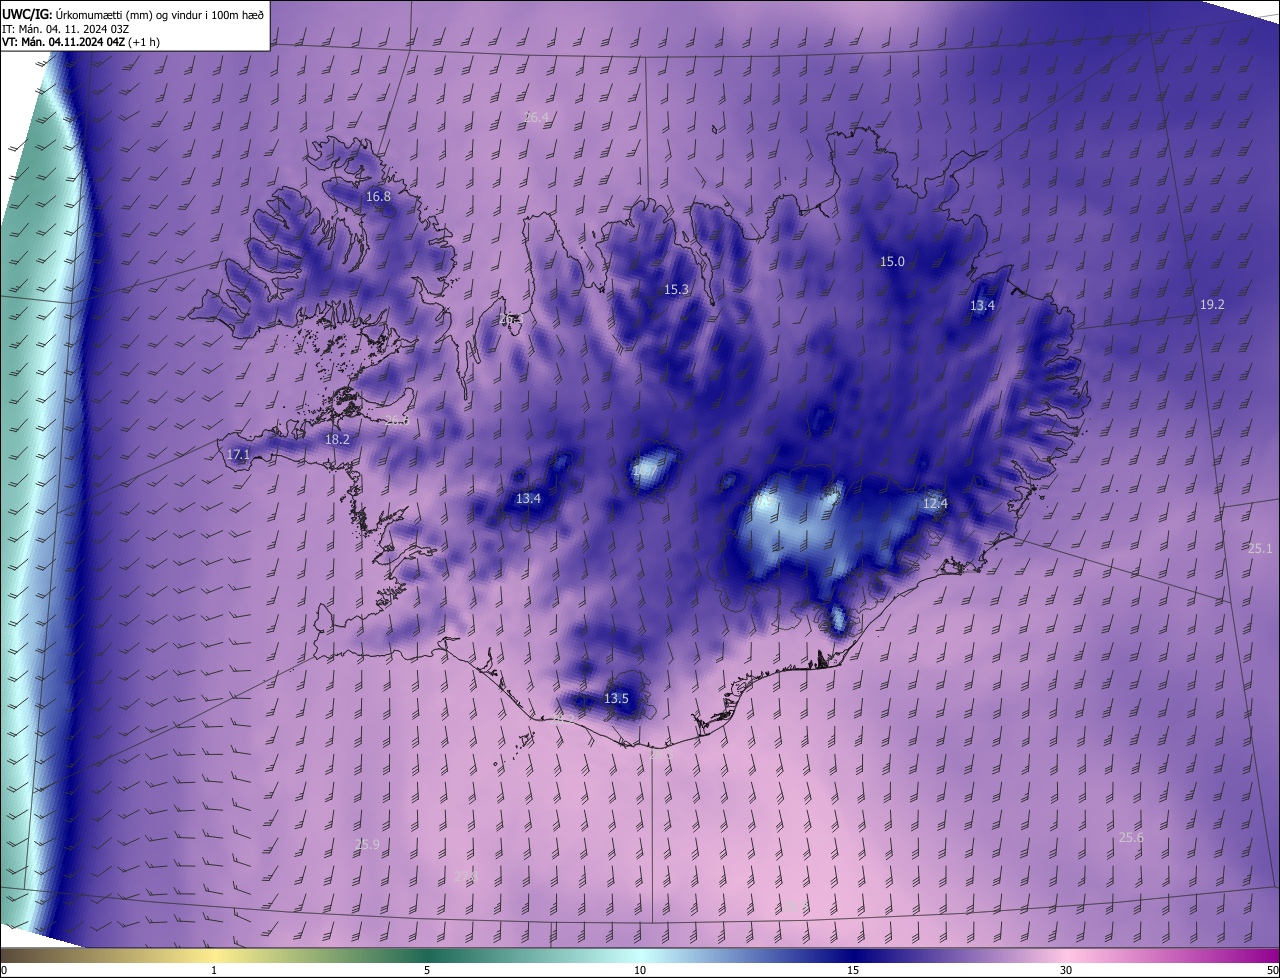The height and width of the screenshot is (978, 1280).
Task: Click the 25.9 value label over the sea
Action: tap(367, 845)
